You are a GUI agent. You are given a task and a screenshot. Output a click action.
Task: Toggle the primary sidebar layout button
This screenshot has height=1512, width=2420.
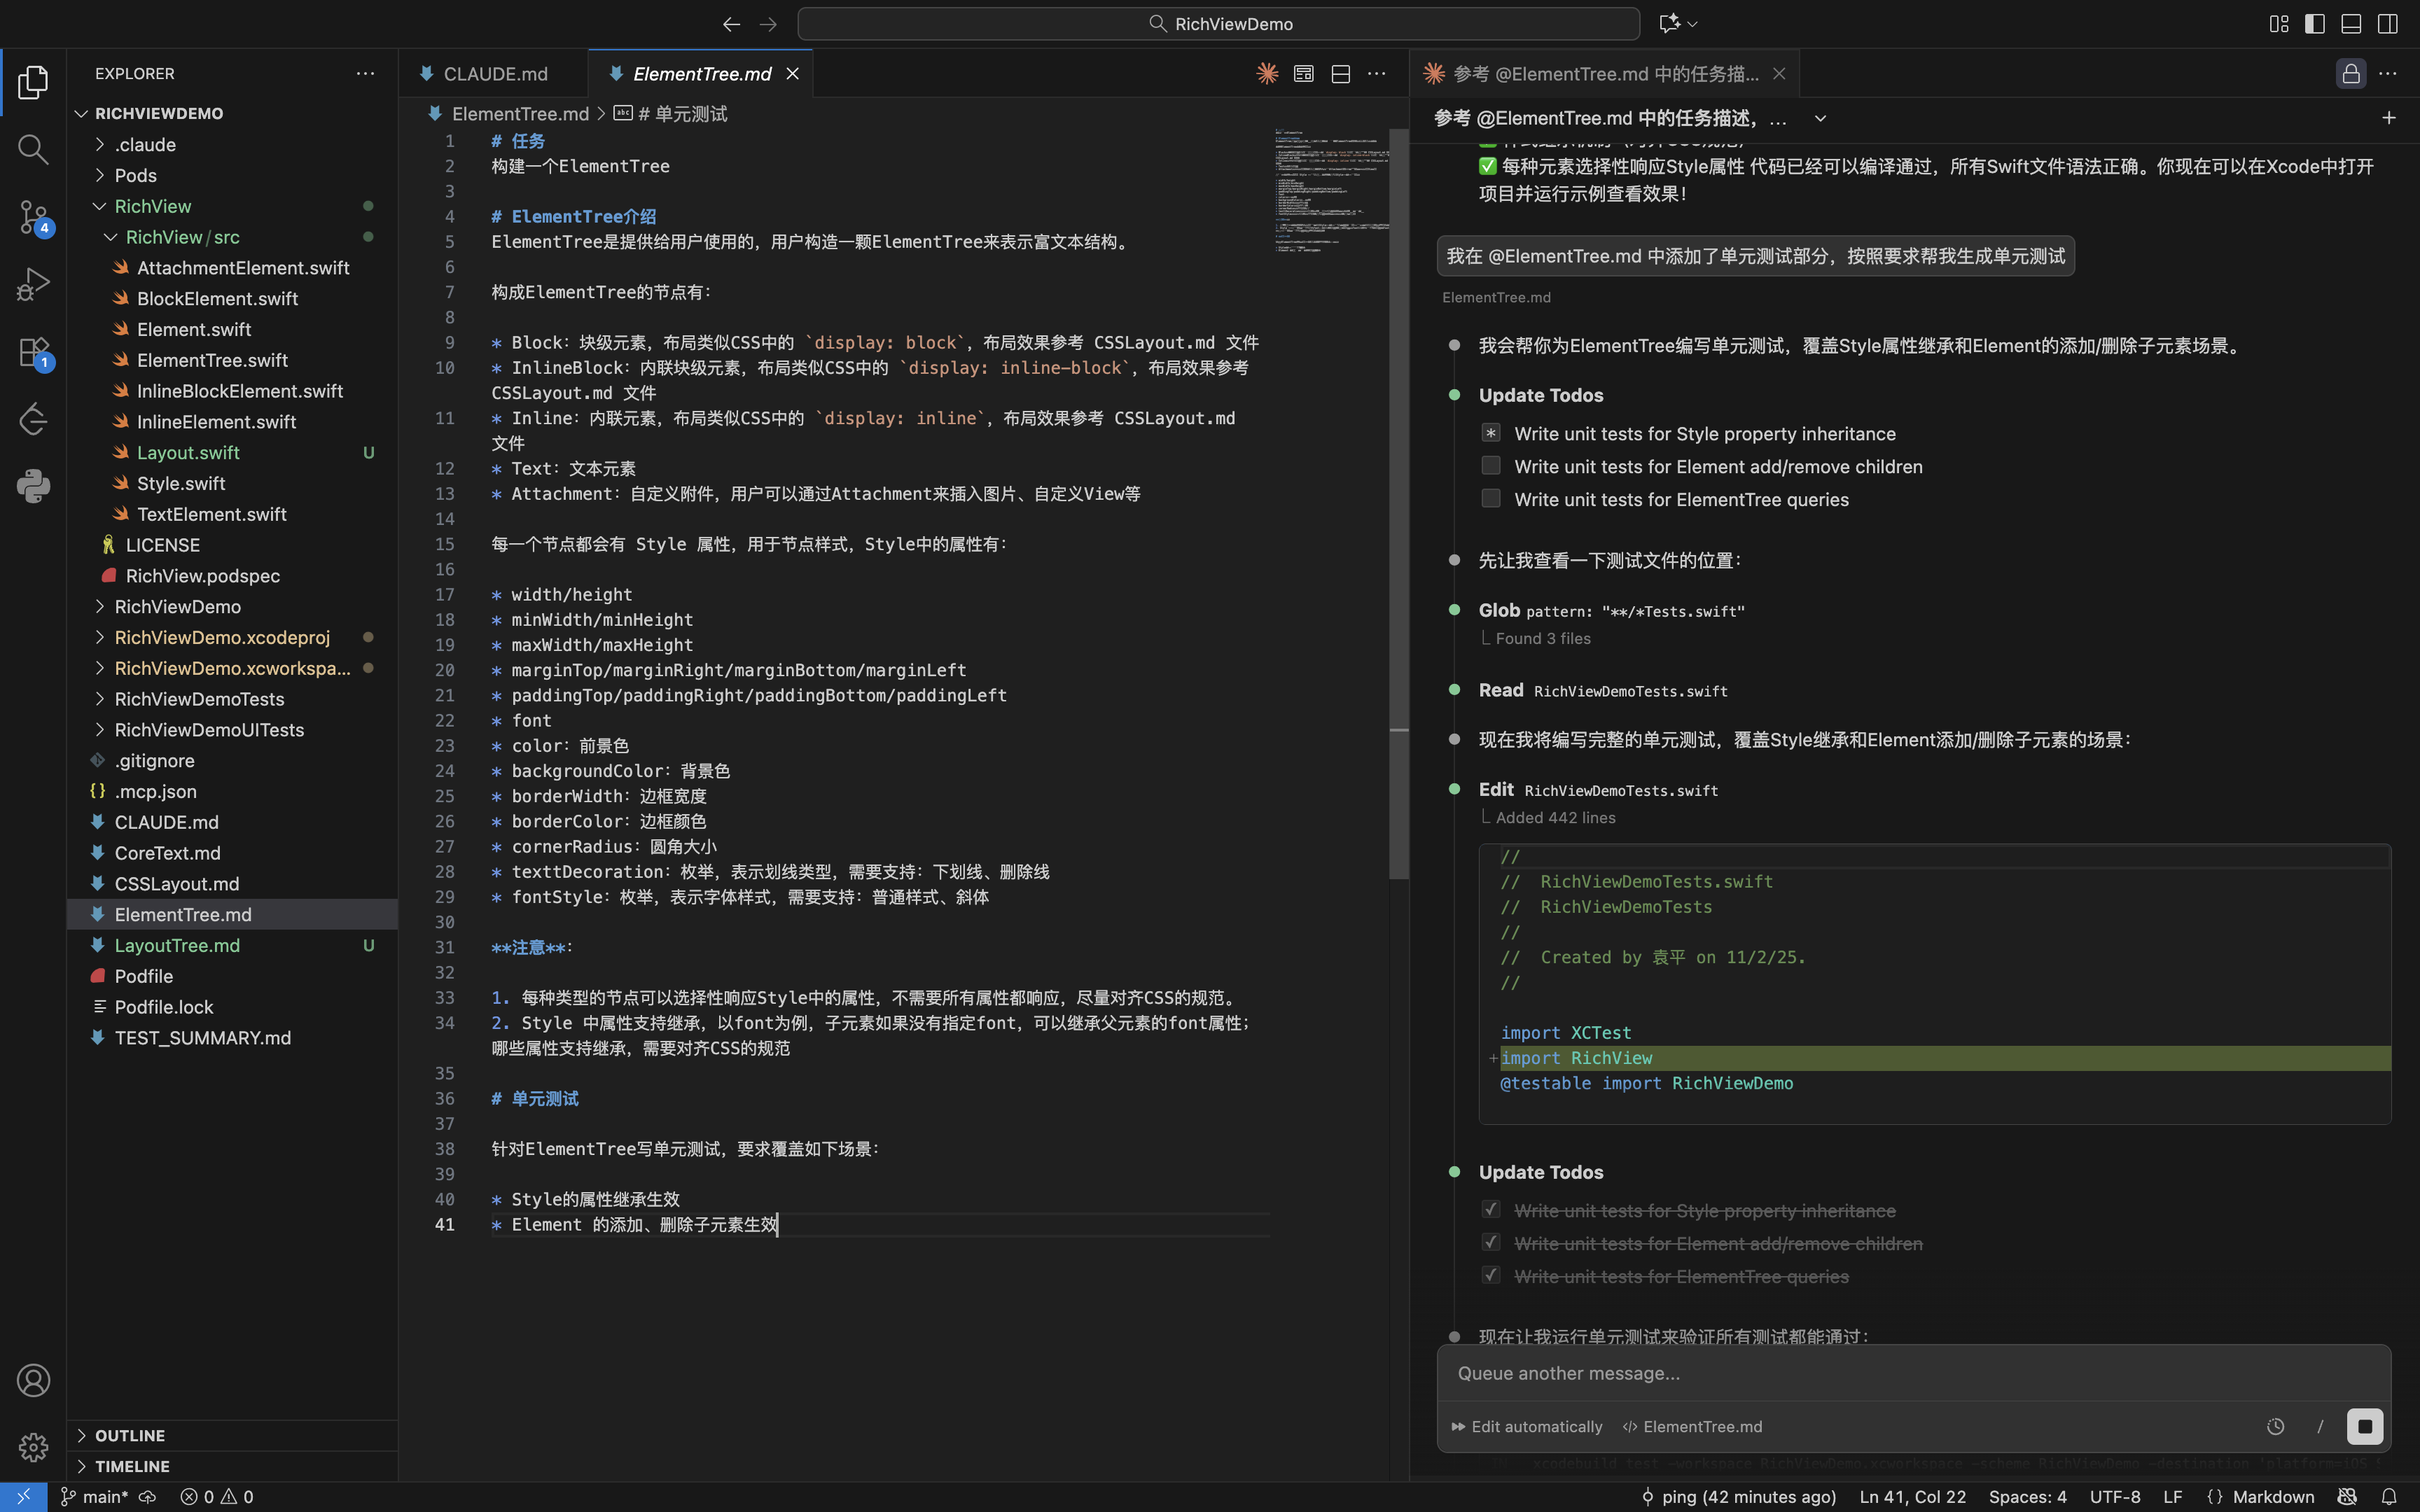coord(2314,24)
